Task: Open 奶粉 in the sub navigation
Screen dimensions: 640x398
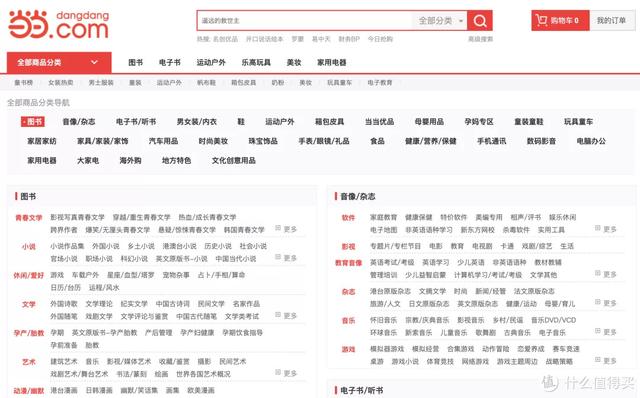Action: click(x=278, y=83)
